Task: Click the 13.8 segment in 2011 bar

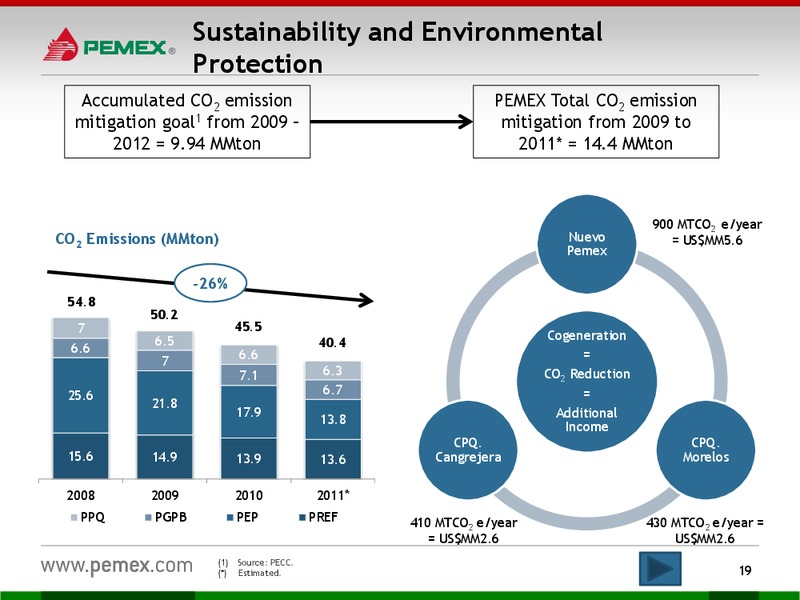Action: [333, 419]
